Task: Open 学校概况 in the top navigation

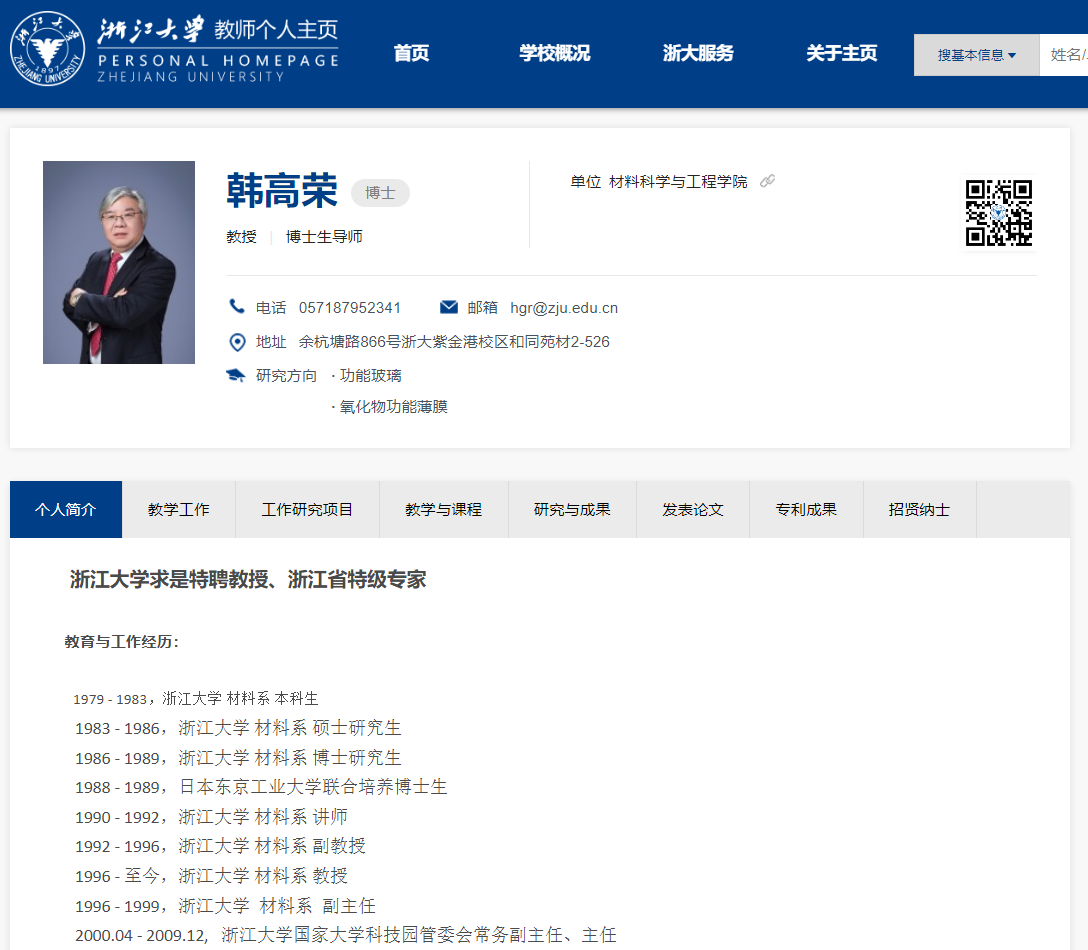Action: (x=554, y=53)
